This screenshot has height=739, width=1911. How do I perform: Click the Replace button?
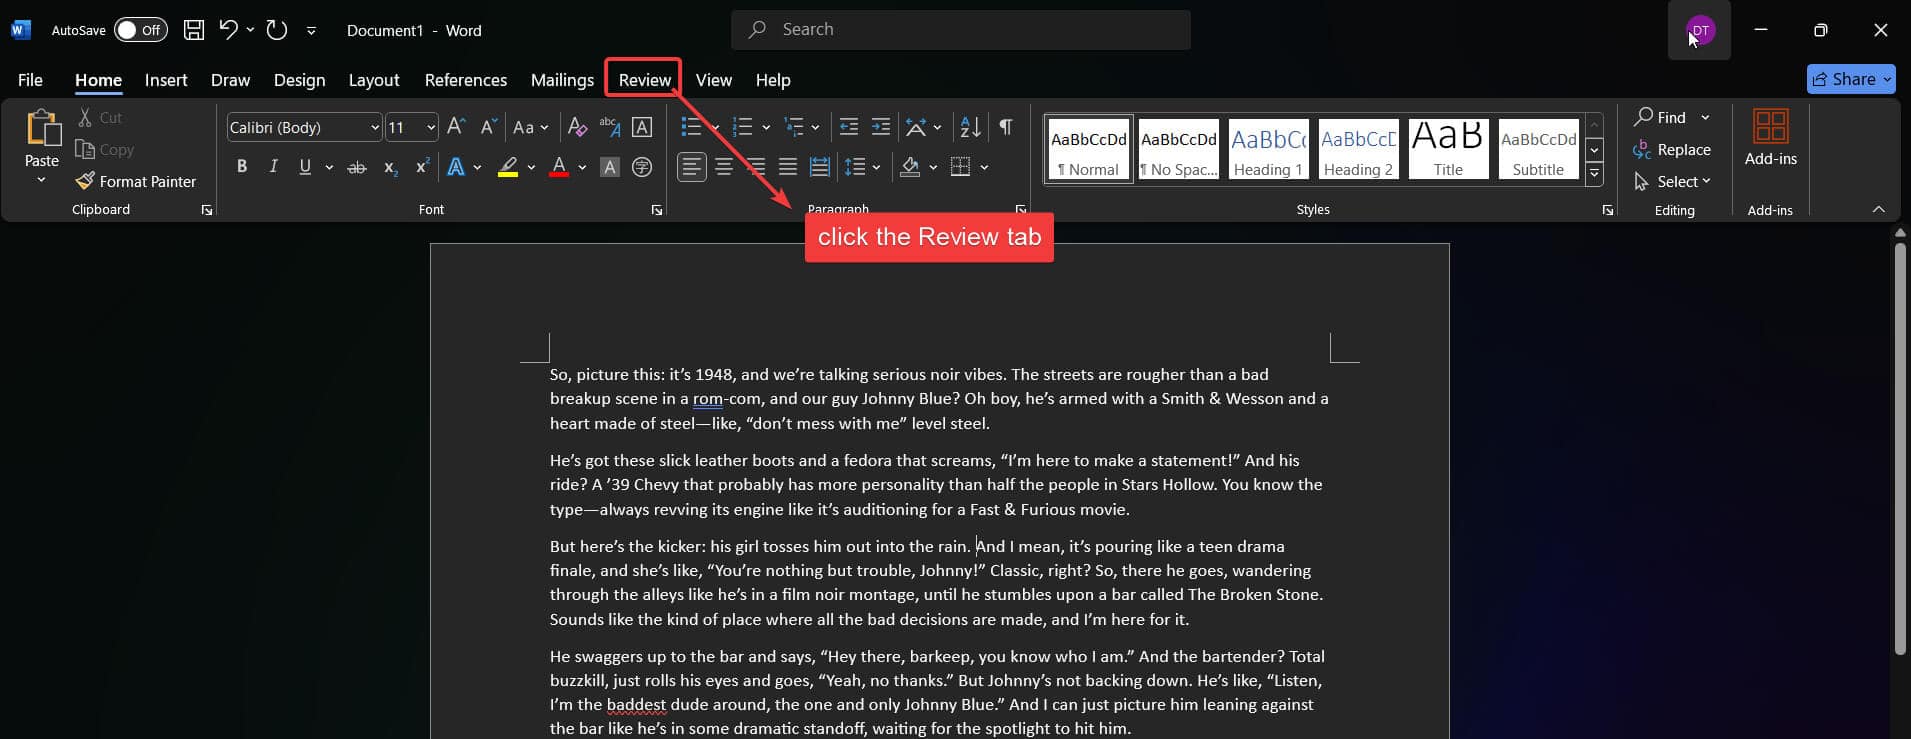pyautogui.click(x=1672, y=149)
